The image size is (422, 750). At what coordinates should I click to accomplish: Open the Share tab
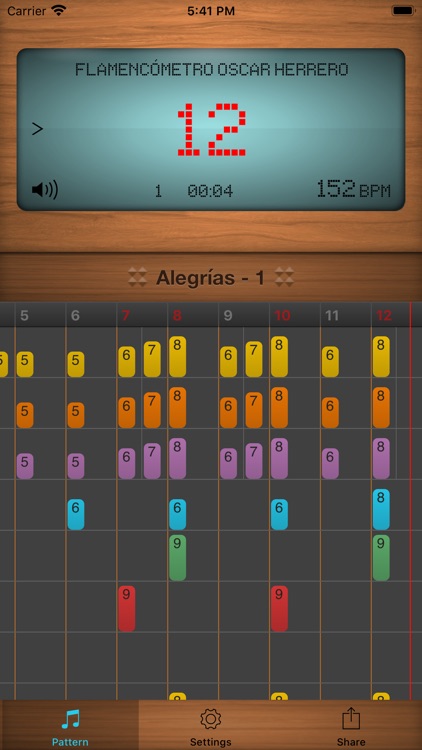(351, 728)
